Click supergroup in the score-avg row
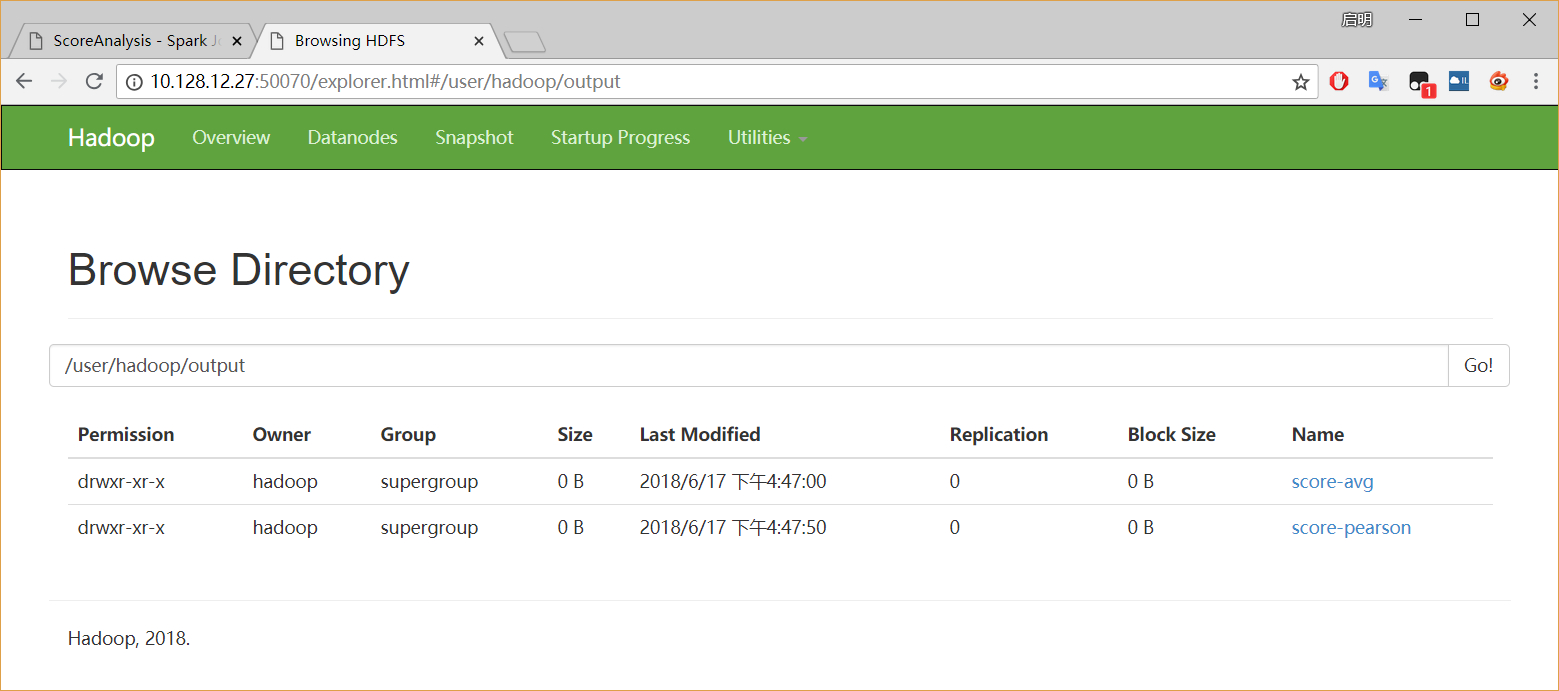Image resolution: width=1559 pixels, height=691 pixels. click(x=429, y=481)
